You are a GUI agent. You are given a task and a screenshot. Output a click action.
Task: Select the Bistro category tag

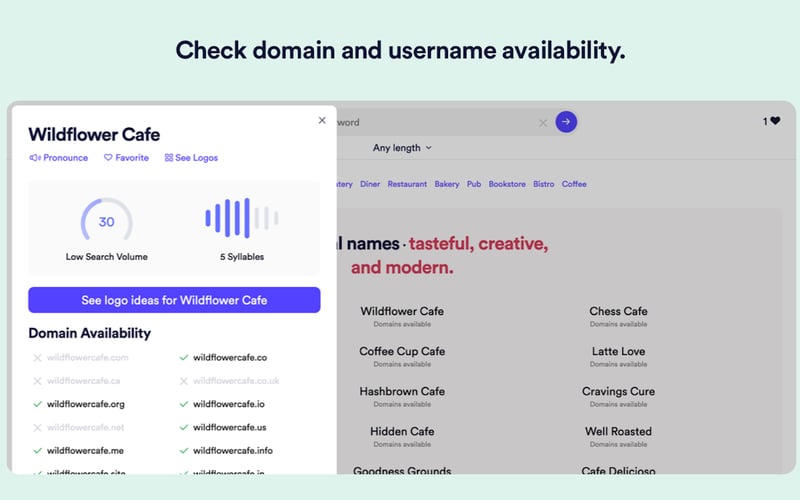(544, 184)
